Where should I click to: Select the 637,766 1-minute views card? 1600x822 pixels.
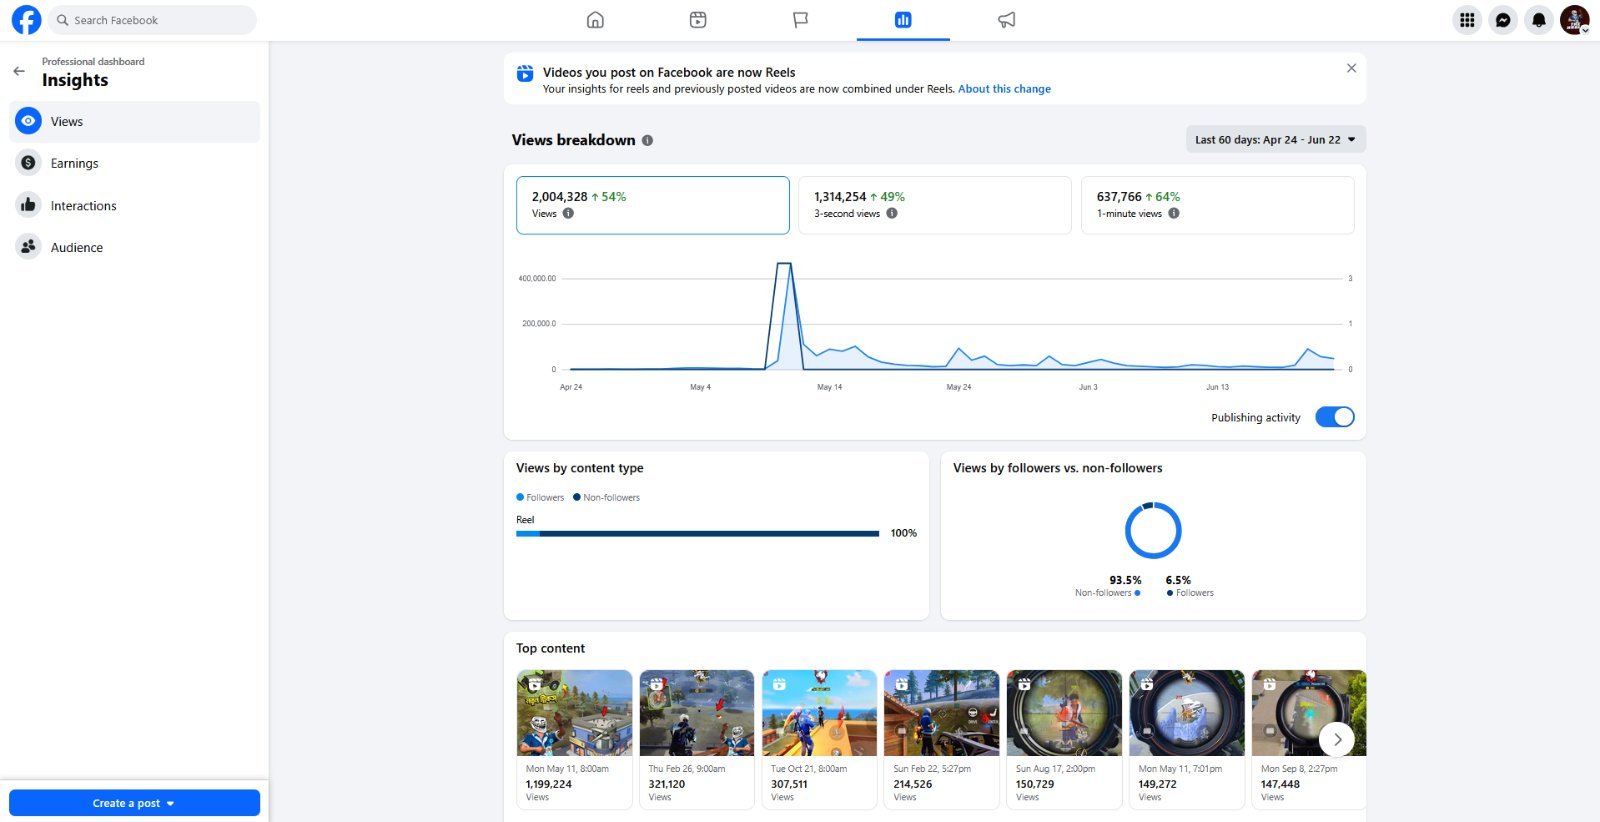(x=1218, y=205)
